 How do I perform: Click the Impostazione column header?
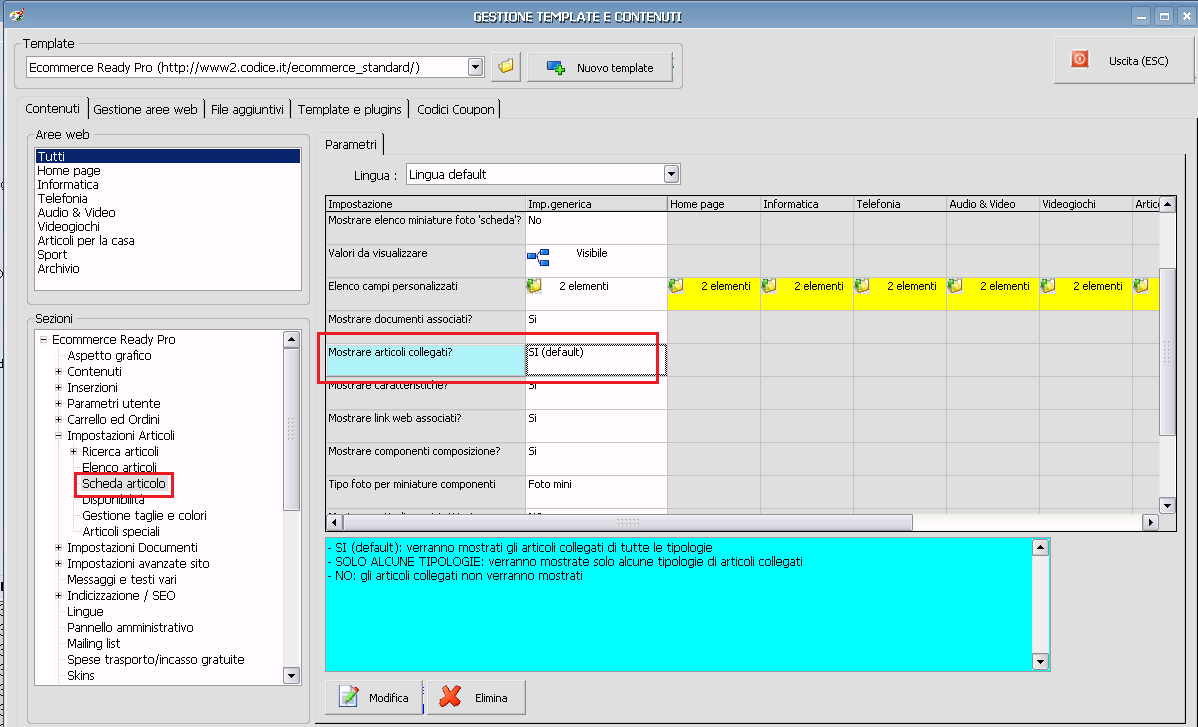pyautogui.click(x=426, y=204)
